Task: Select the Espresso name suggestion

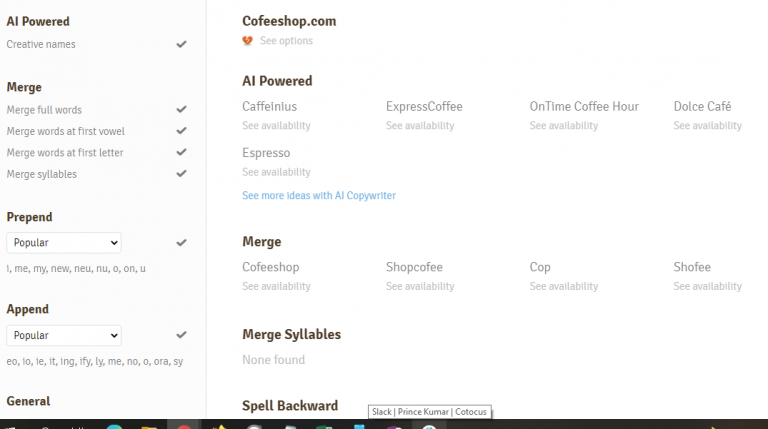Action: click(266, 153)
